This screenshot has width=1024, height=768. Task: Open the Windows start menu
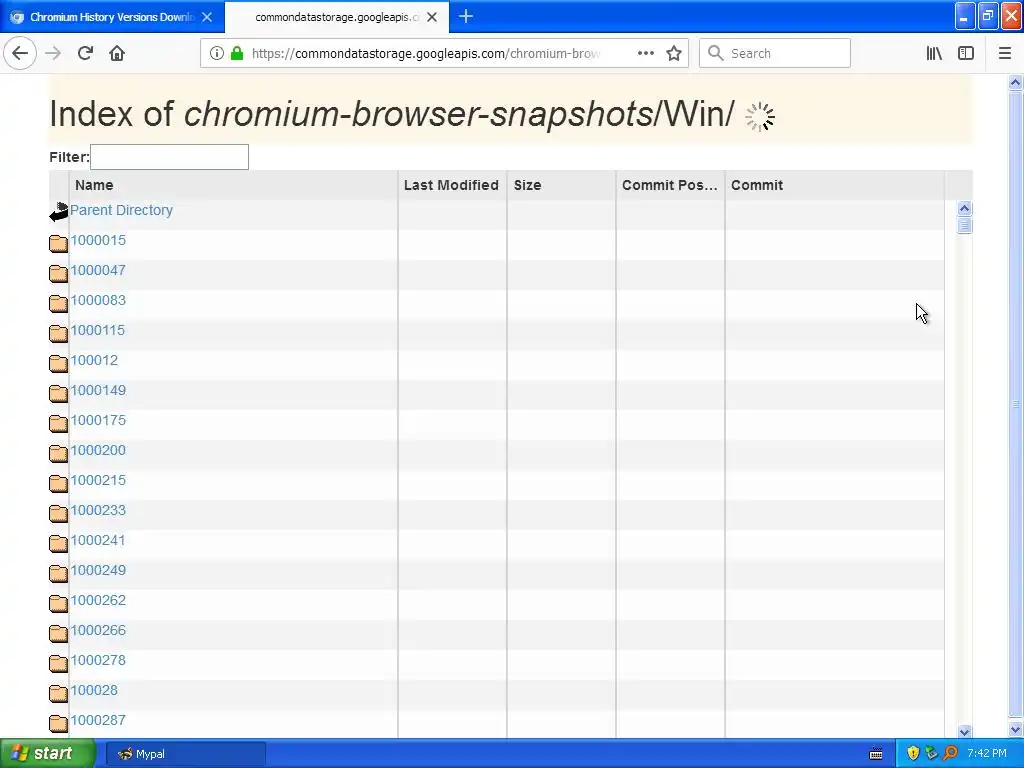pos(48,754)
